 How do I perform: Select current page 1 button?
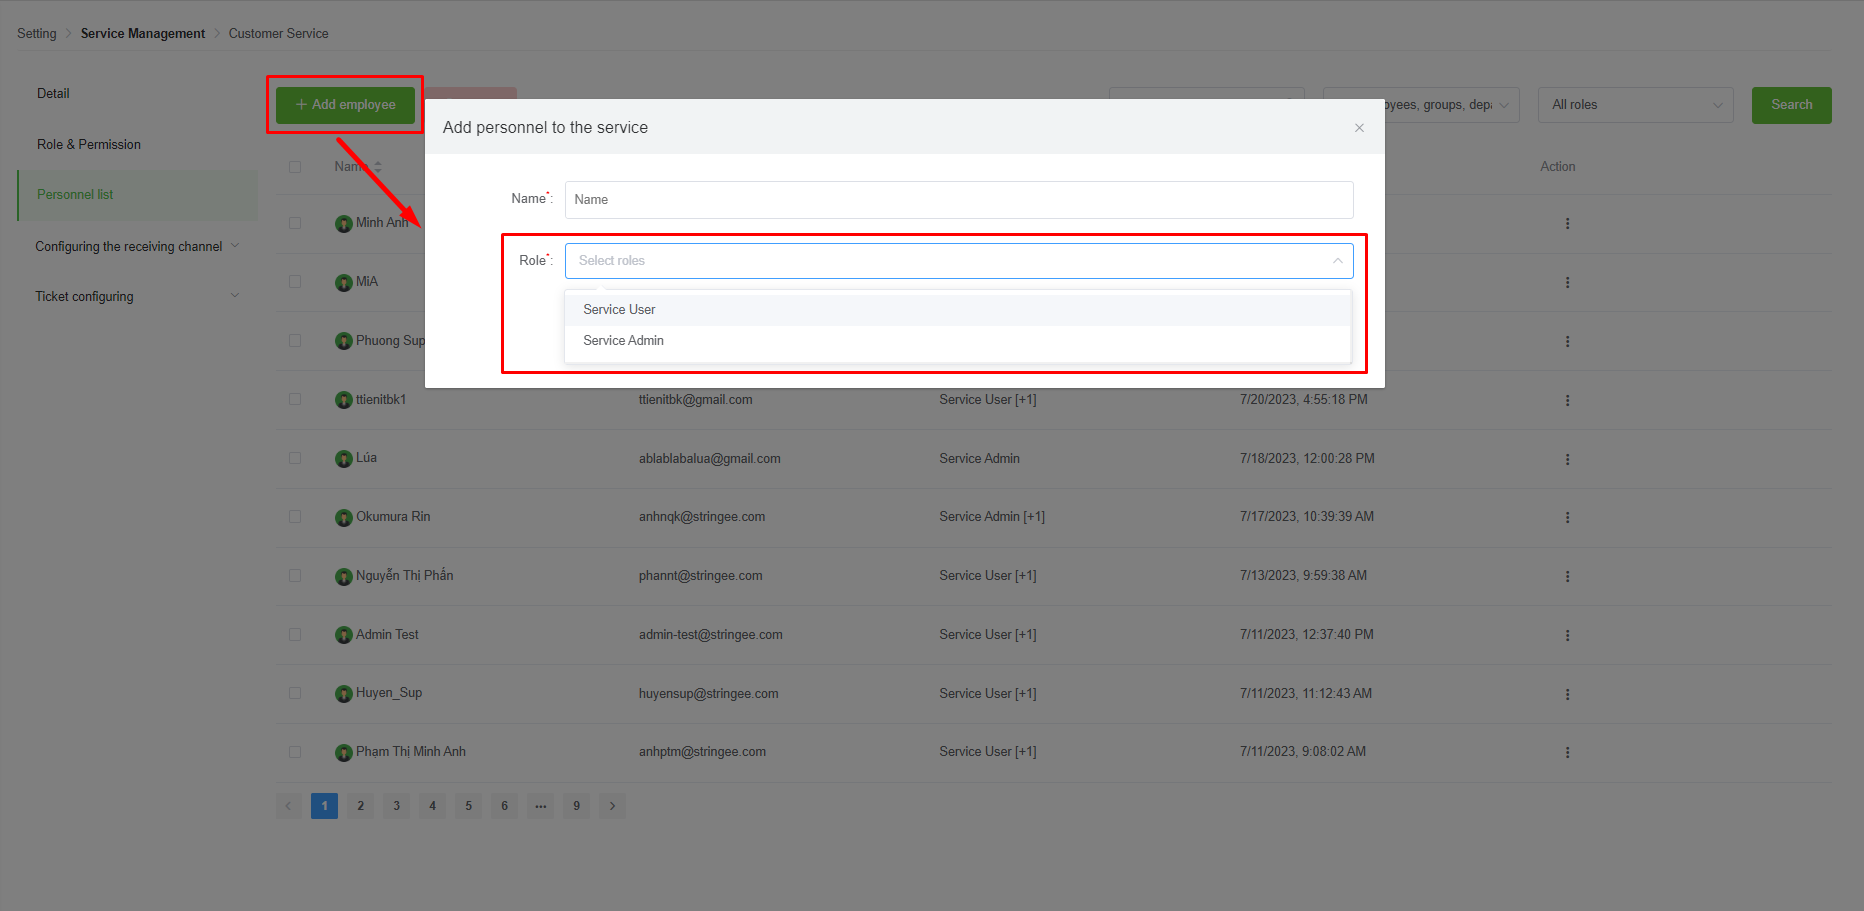click(x=324, y=806)
